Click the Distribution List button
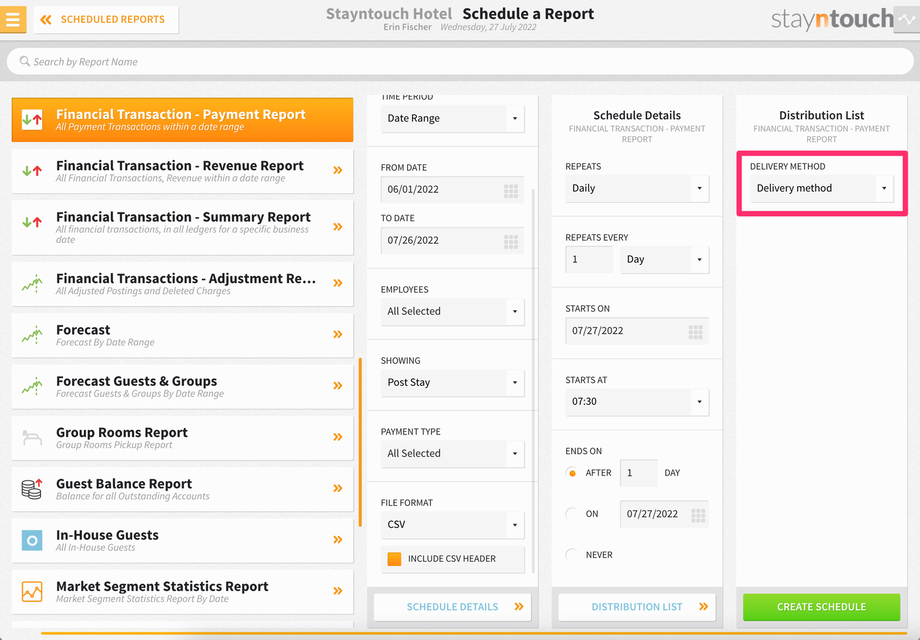The image size is (920, 640). click(x=637, y=607)
